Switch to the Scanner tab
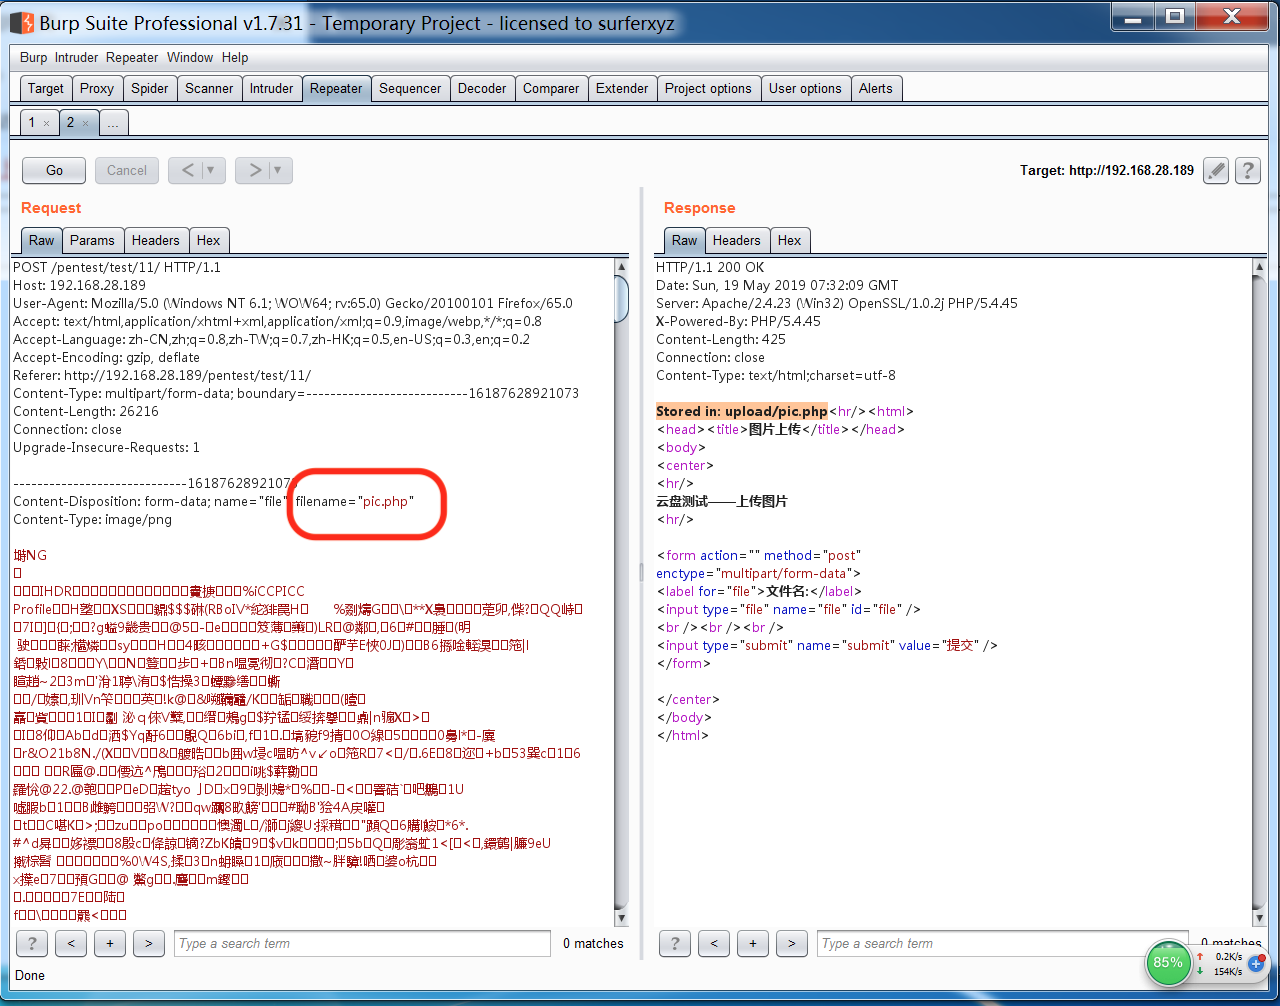The image size is (1280, 1006). pyautogui.click(x=209, y=88)
